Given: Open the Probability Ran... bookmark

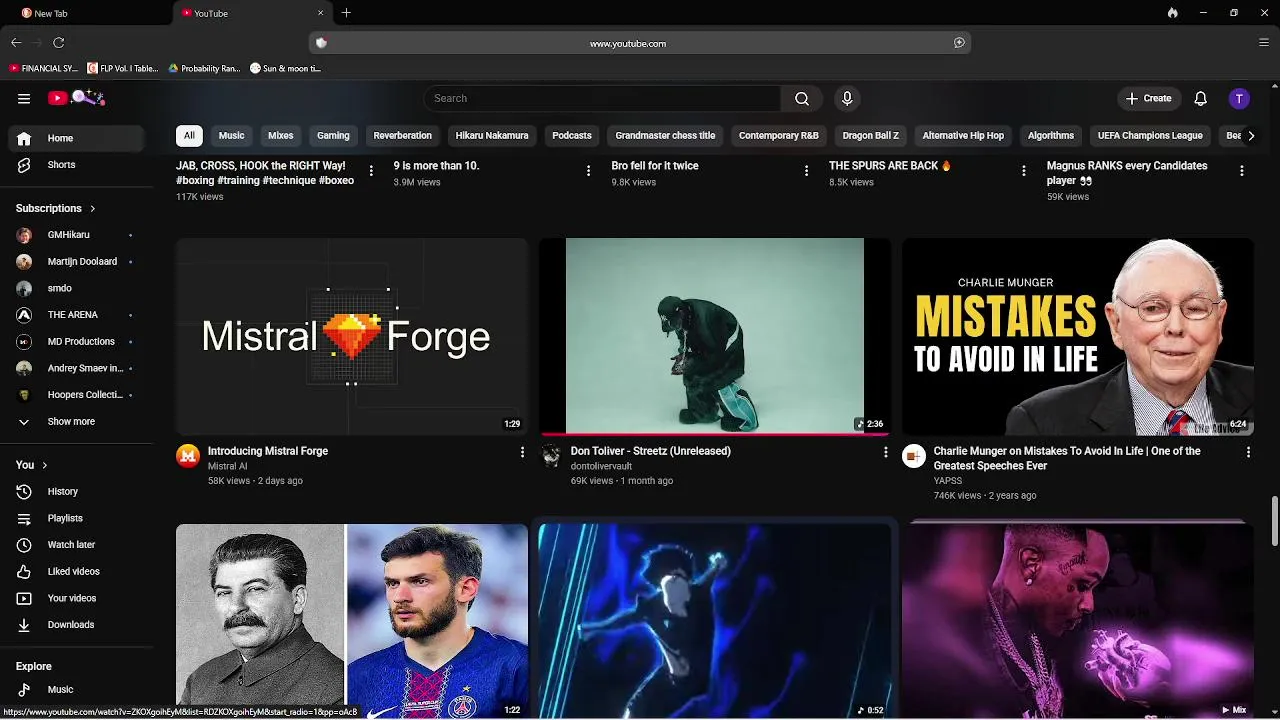Looking at the screenshot, I should pos(205,68).
